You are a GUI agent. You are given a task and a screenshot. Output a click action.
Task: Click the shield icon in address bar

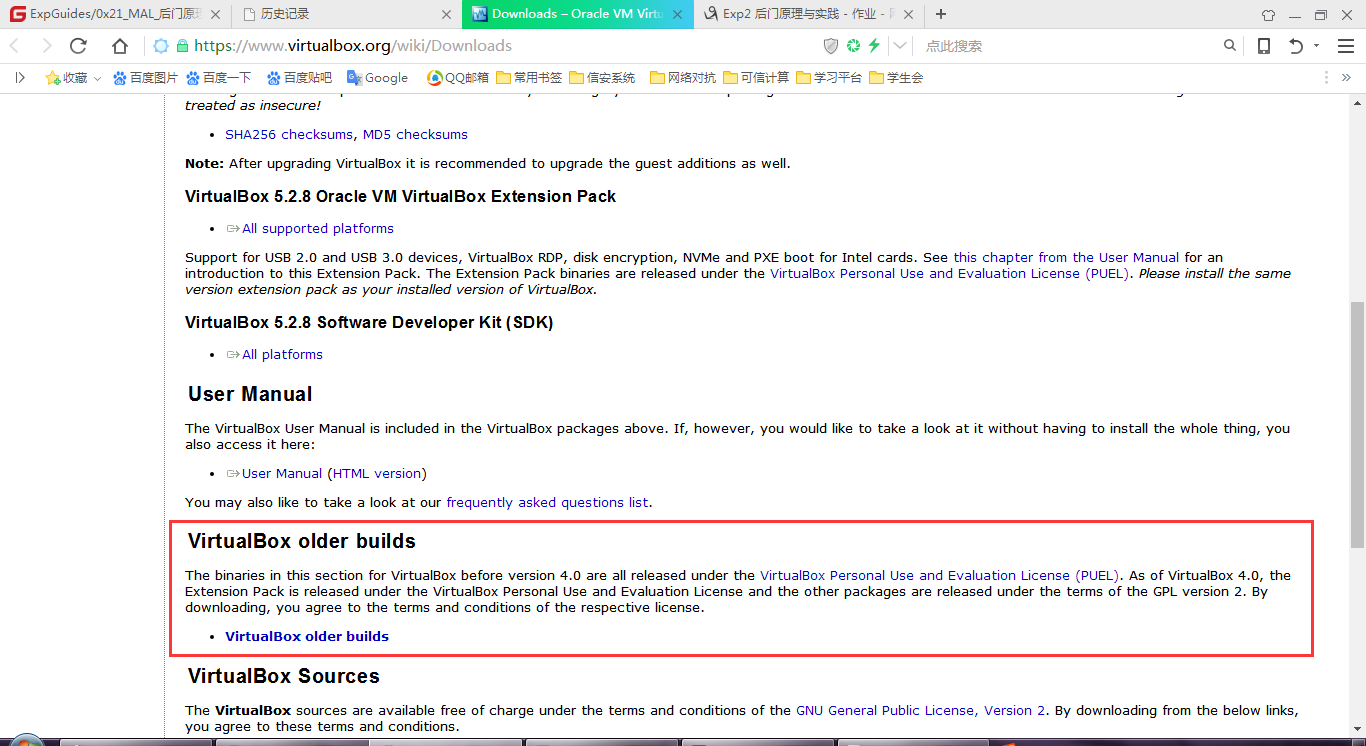[x=831, y=46]
